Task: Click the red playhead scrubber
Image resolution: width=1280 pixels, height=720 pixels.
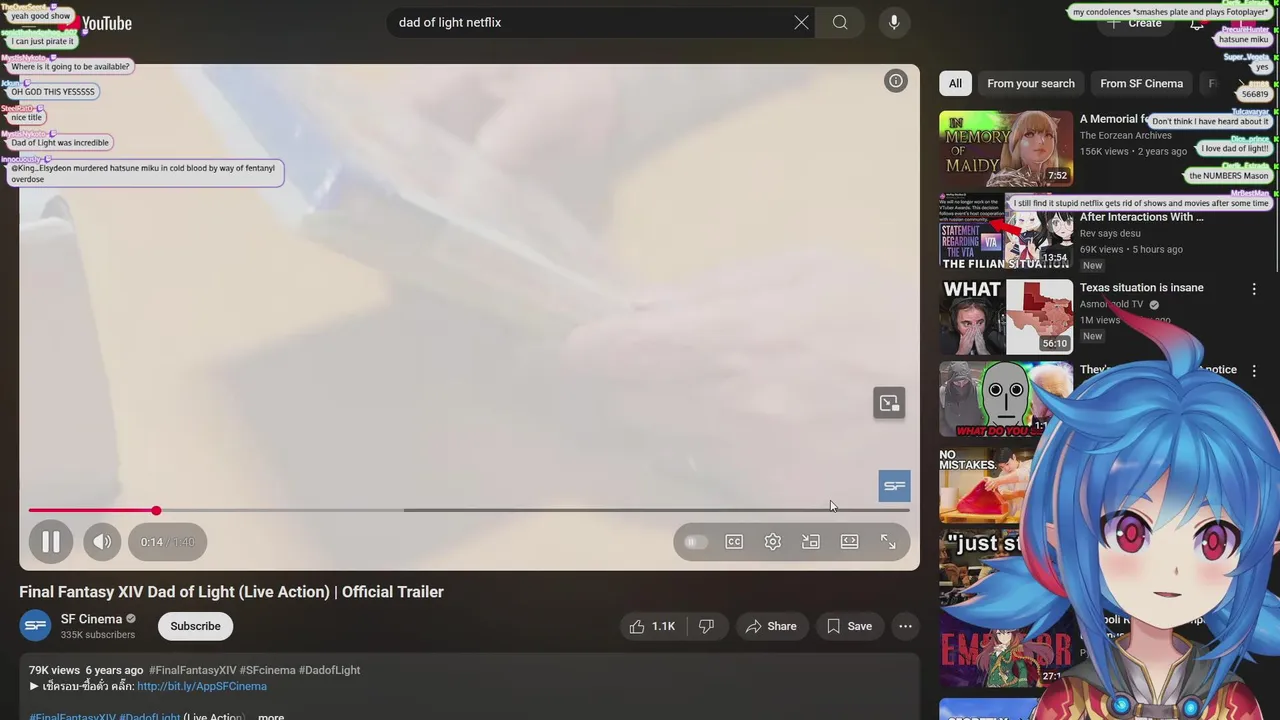Action: coord(156,511)
